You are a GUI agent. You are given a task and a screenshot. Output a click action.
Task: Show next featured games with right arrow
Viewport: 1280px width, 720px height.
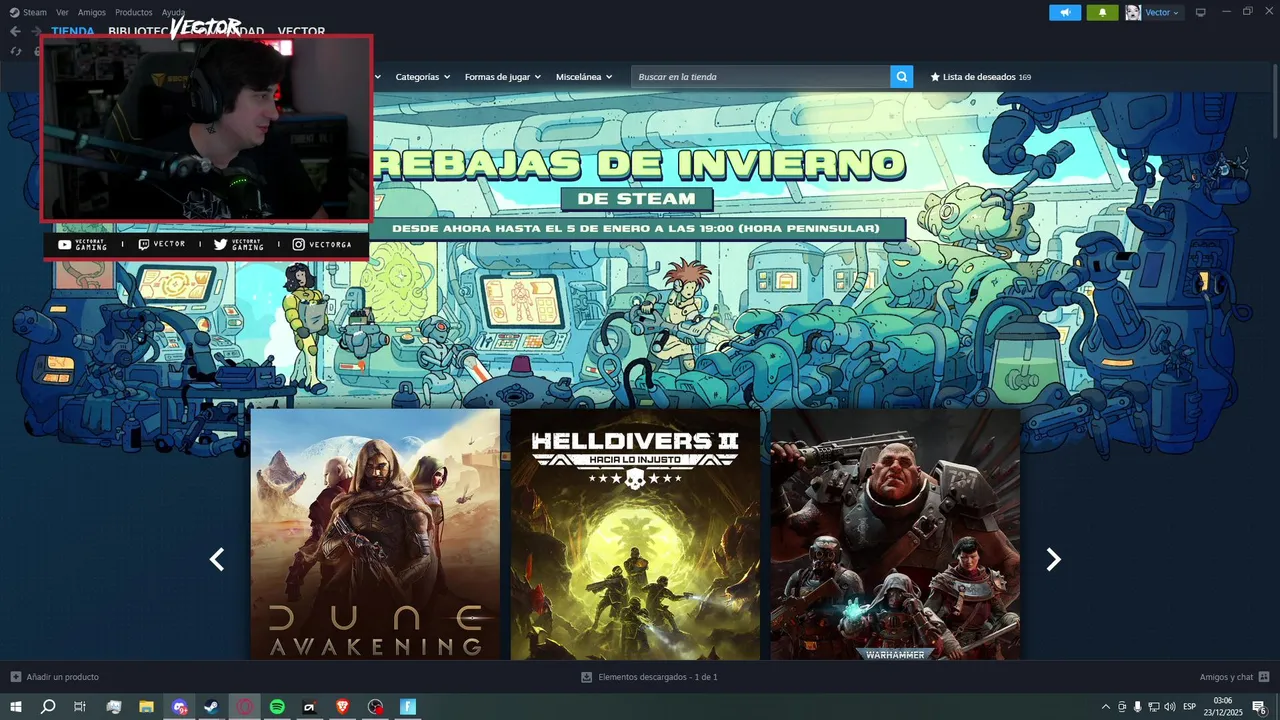click(x=1053, y=560)
